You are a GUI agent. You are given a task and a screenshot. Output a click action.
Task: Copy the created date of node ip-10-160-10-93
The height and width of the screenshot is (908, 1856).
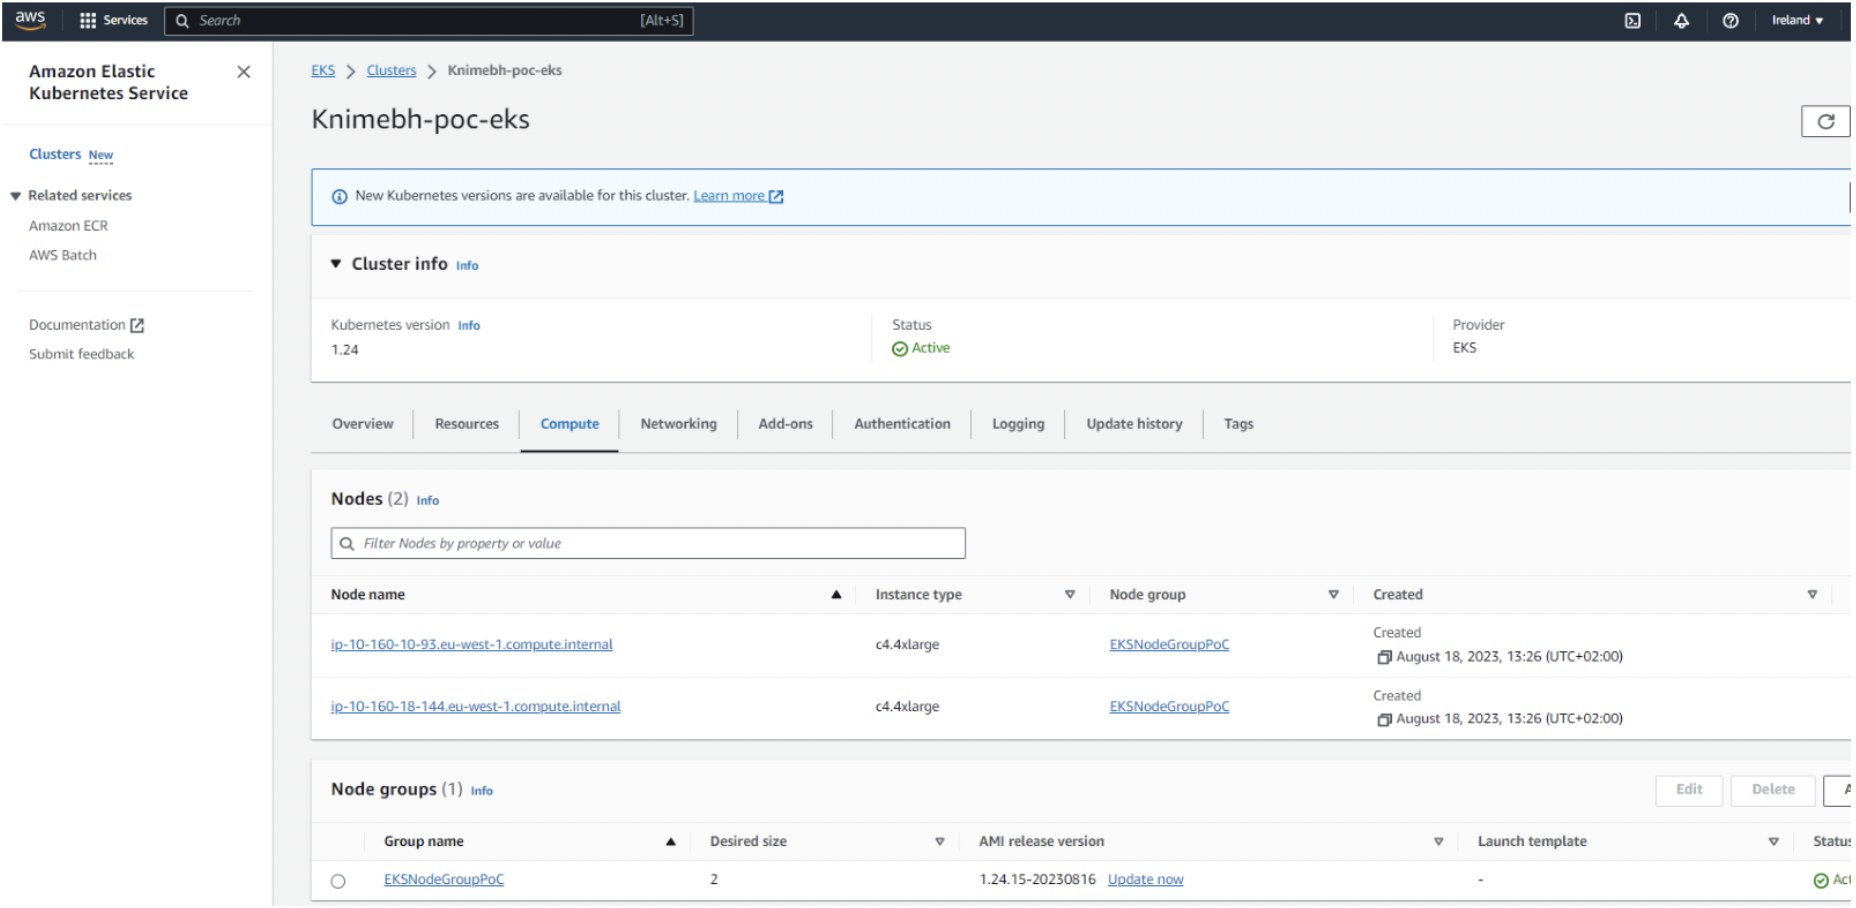1384,657
